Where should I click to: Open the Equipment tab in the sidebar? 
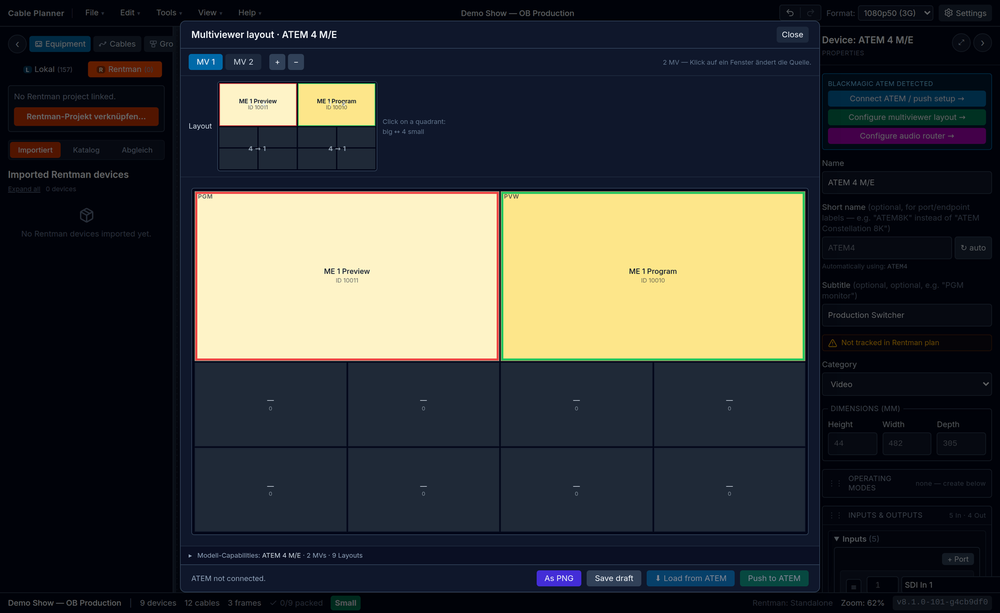click(x=60, y=44)
